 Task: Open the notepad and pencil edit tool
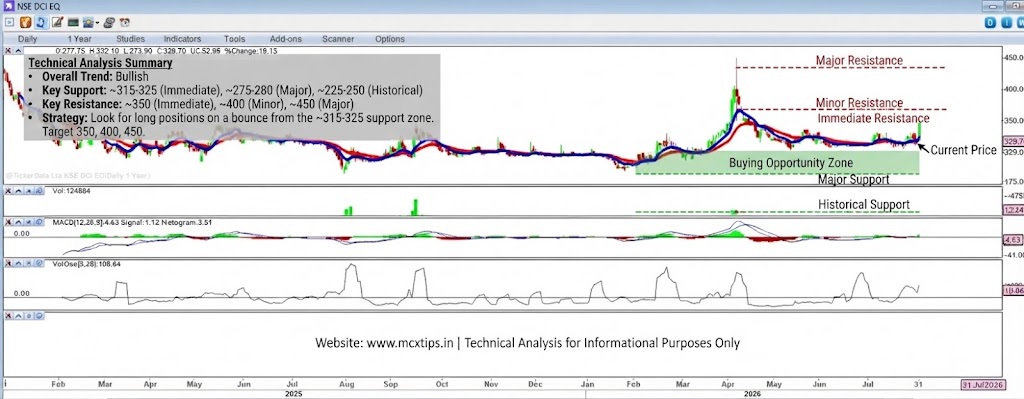(57, 22)
